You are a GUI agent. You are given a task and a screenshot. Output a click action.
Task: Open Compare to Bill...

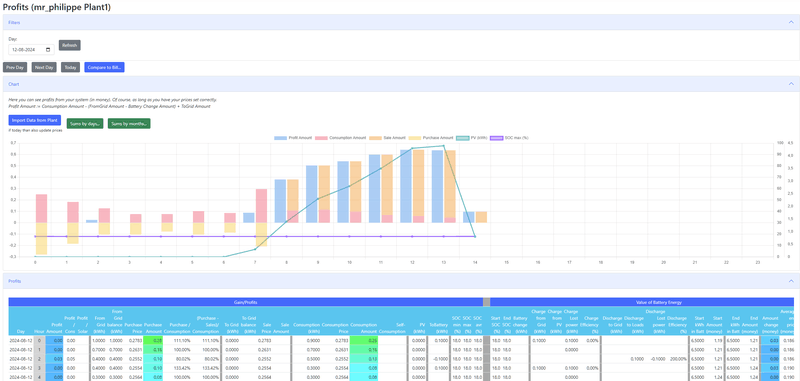pos(105,67)
